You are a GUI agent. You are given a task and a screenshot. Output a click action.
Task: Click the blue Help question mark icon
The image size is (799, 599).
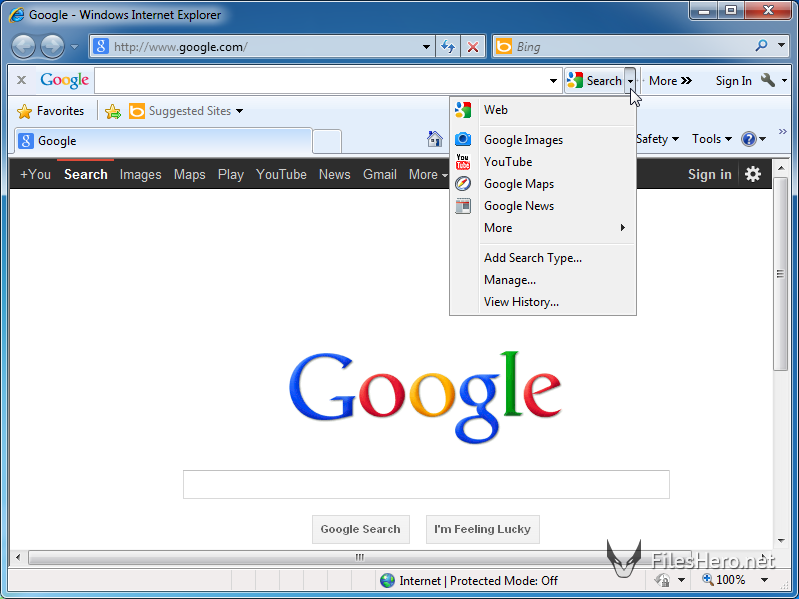point(749,139)
